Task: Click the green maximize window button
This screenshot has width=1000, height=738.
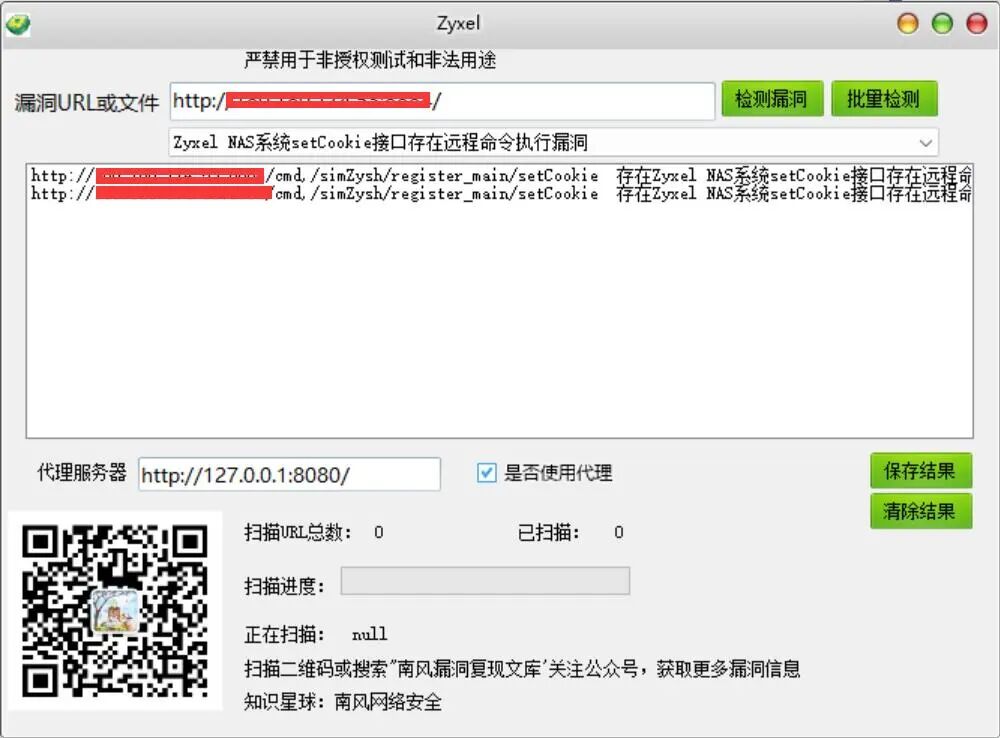Action: [942, 24]
